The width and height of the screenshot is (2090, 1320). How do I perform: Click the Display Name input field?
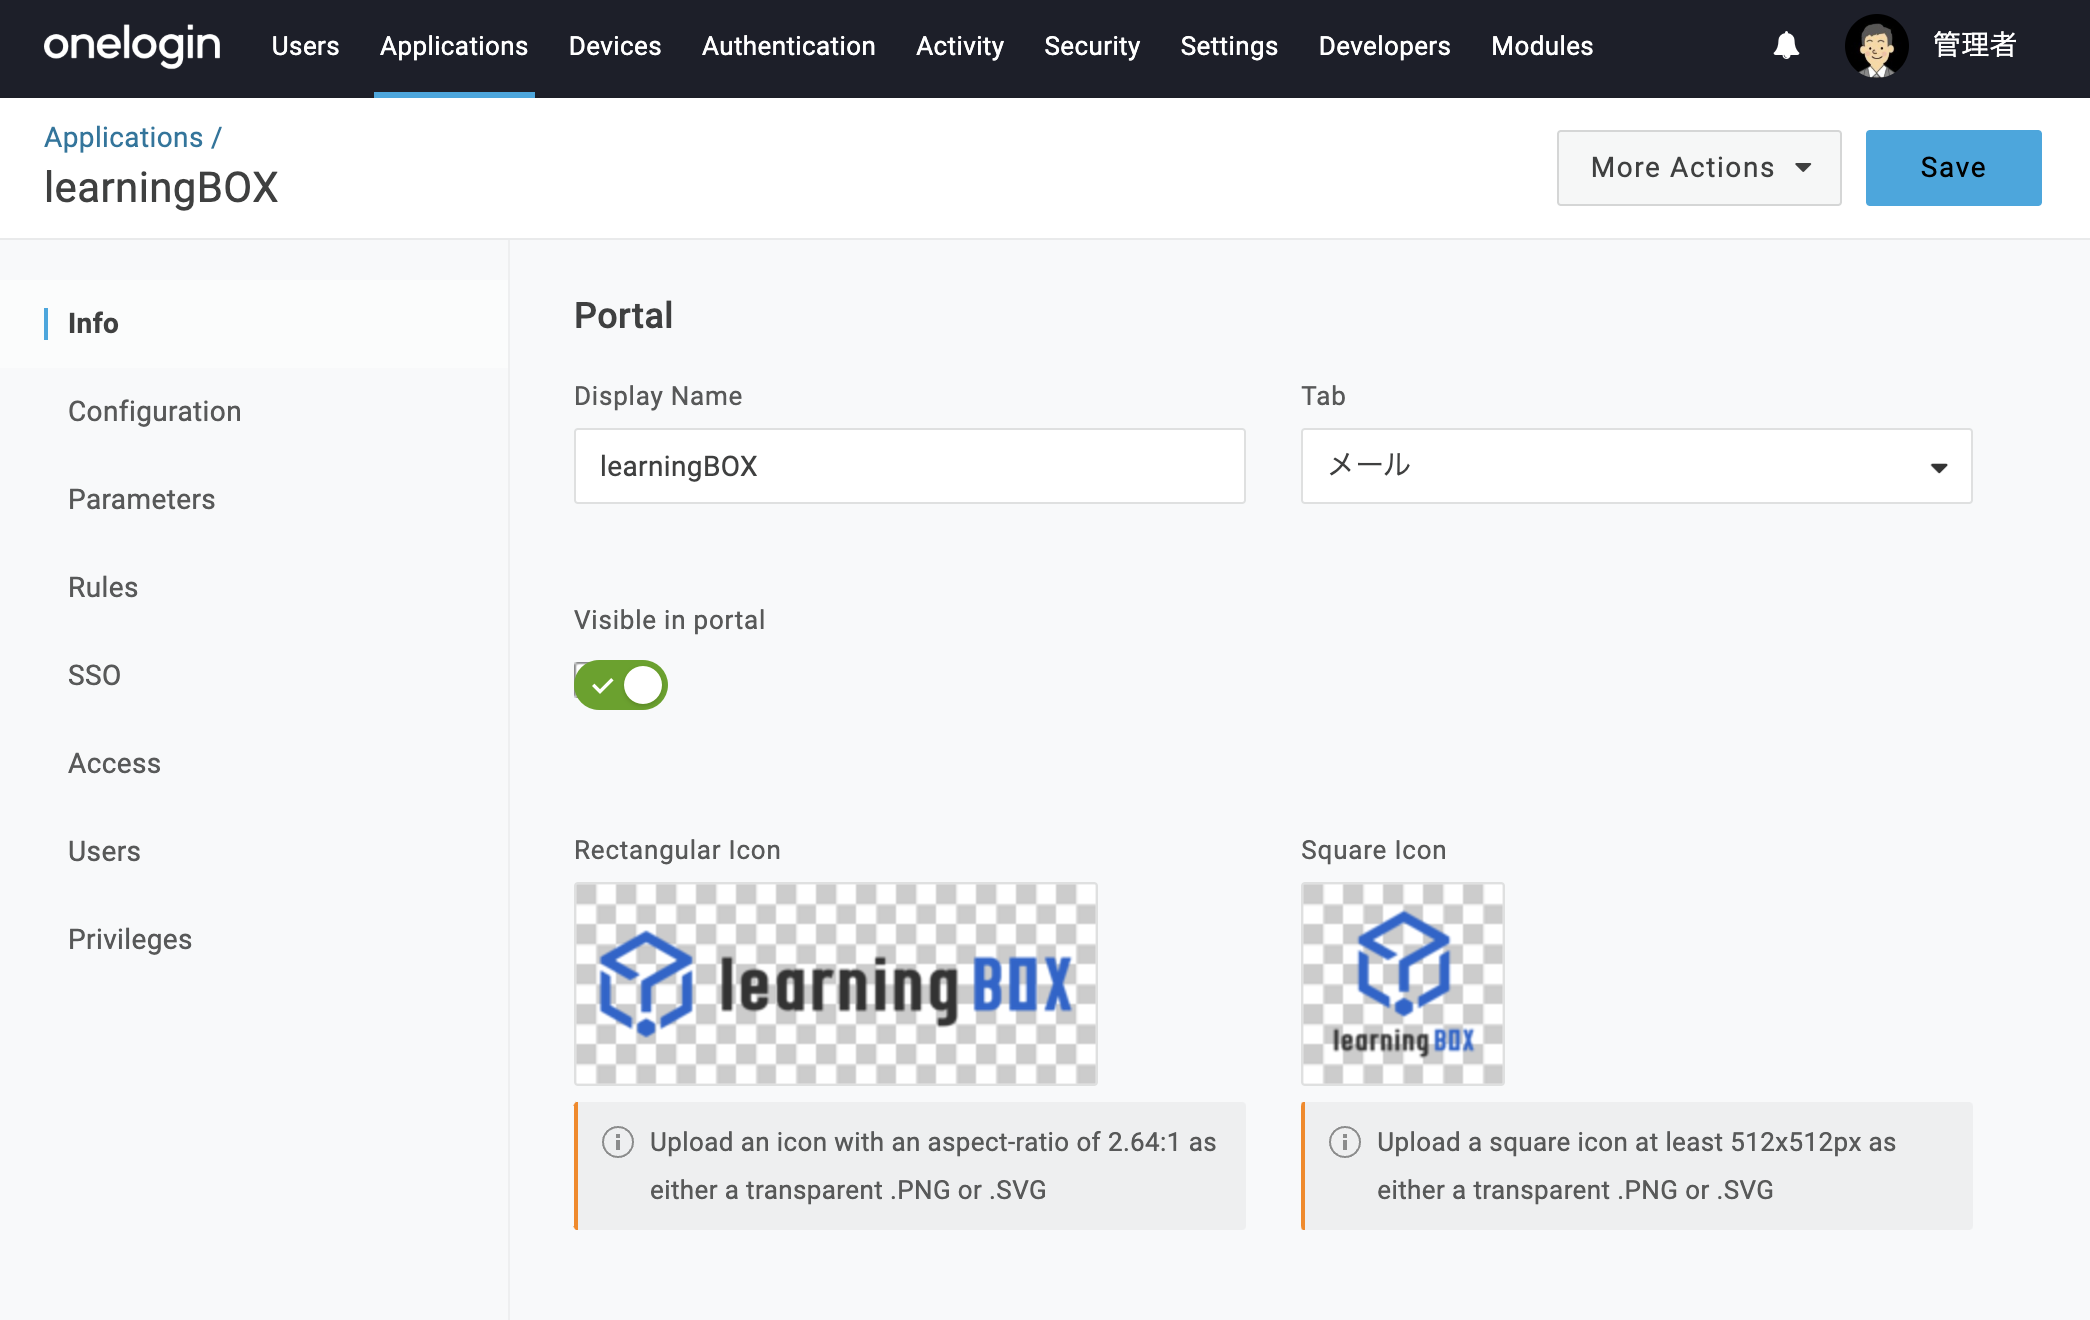point(909,466)
